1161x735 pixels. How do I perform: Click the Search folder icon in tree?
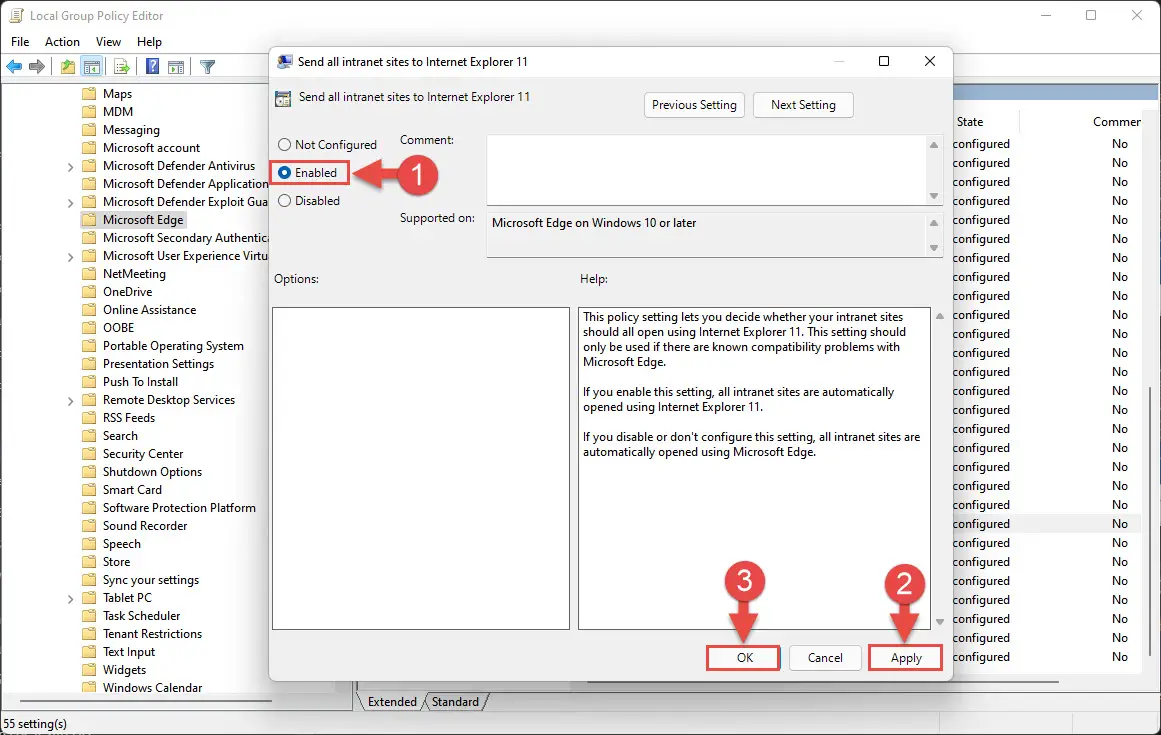coord(89,436)
